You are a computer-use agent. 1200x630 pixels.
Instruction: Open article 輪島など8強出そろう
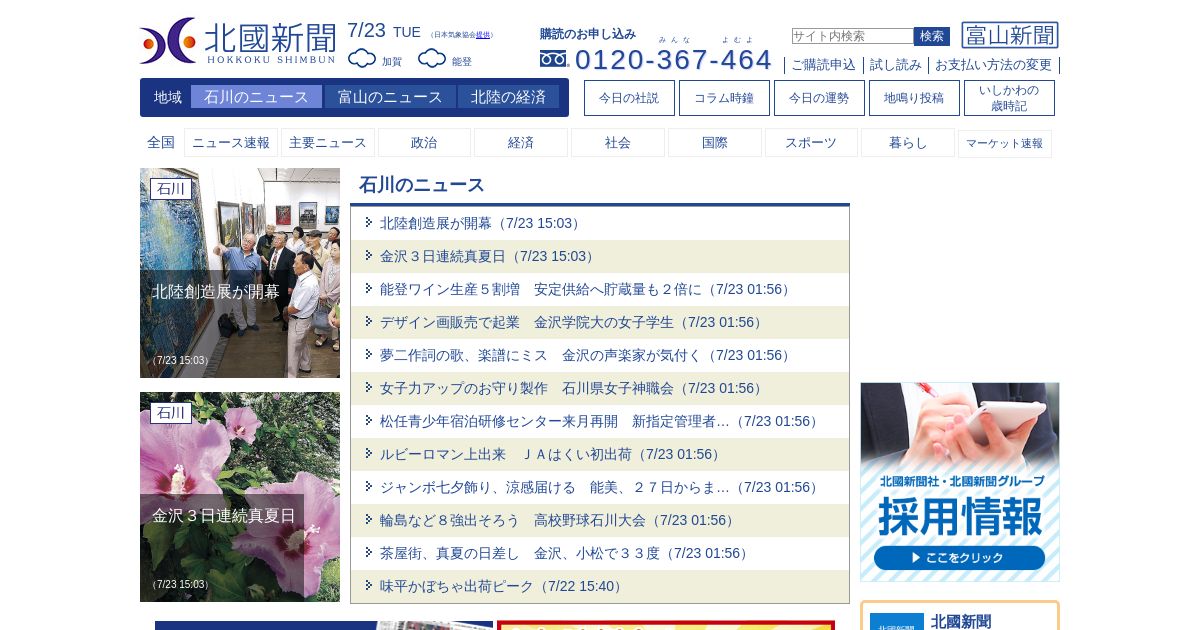(x=557, y=520)
